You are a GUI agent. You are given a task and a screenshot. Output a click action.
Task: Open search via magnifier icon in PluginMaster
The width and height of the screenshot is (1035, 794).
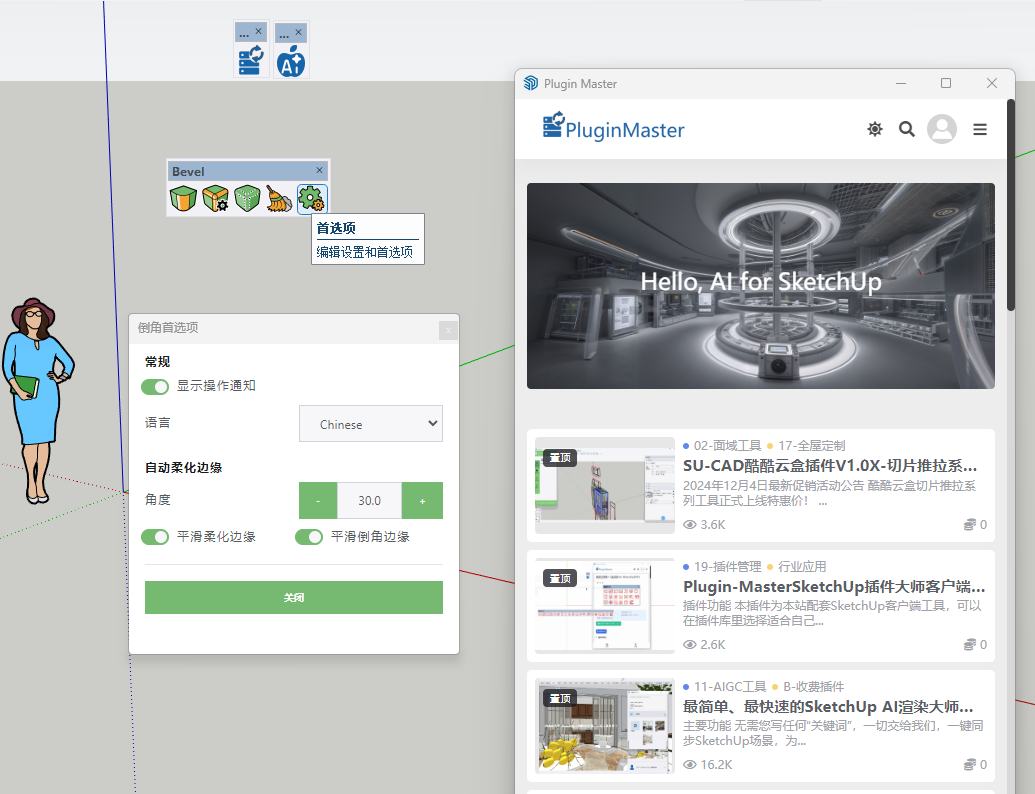pyautogui.click(x=907, y=129)
